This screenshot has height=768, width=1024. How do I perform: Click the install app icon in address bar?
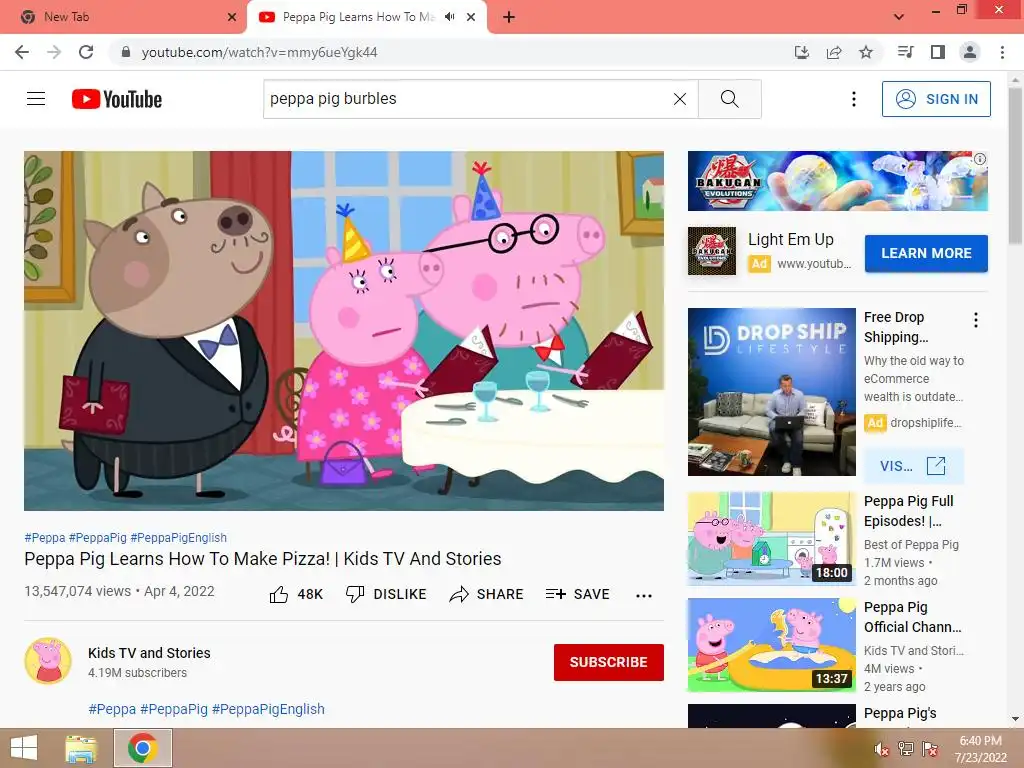tap(801, 52)
